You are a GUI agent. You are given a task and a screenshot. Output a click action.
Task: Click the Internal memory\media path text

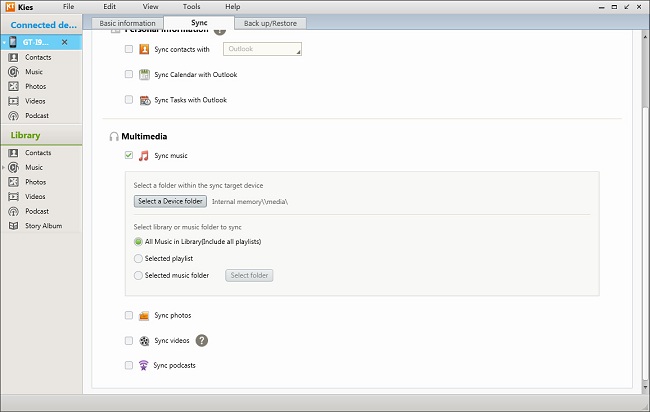click(250, 202)
